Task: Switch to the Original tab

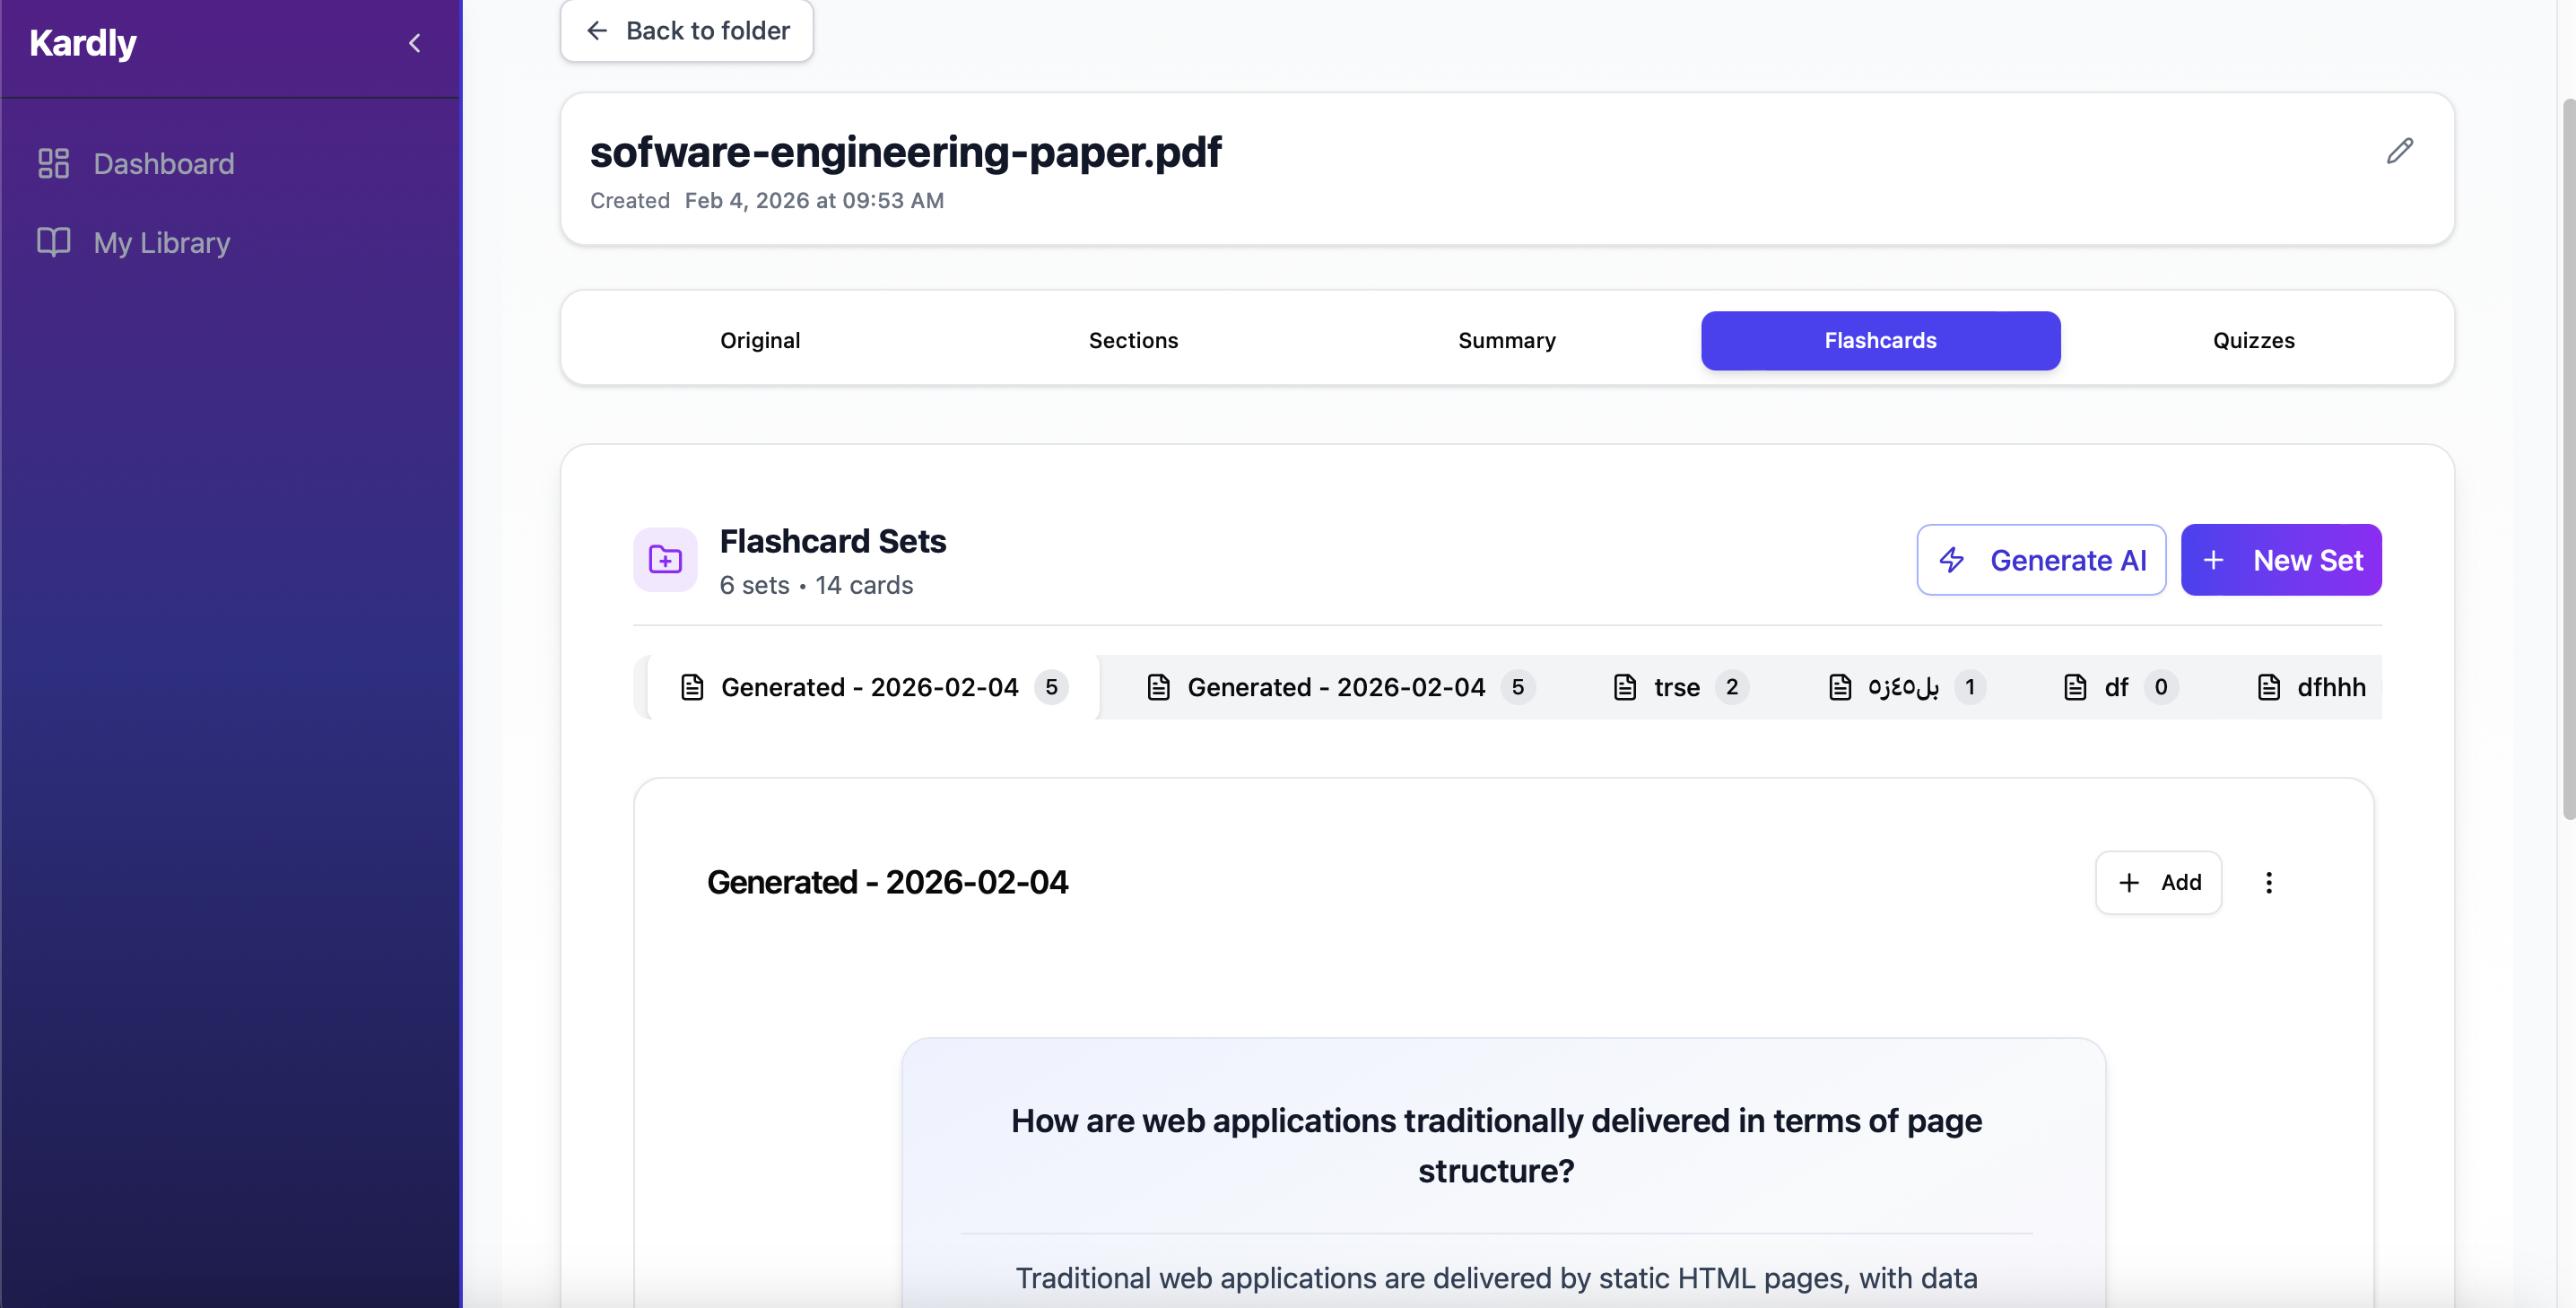Action: 760,340
